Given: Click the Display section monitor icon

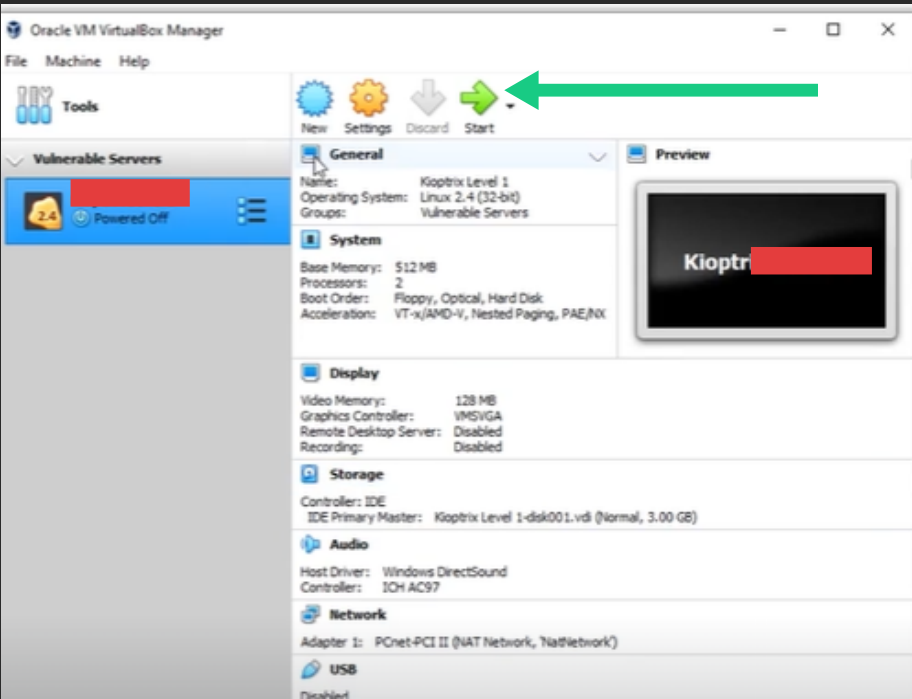Looking at the screenshot, I should pos(311,373).
